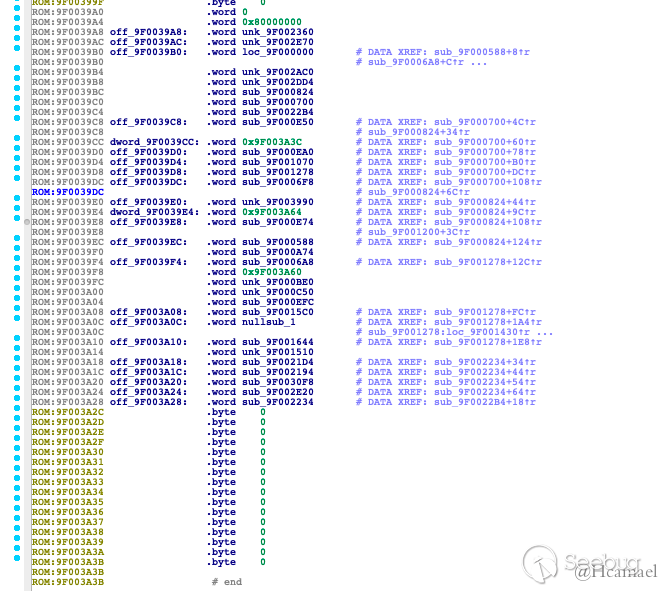668x591 pixels.
Task: Click operand sub_9F0006F8
Action: 278,182
